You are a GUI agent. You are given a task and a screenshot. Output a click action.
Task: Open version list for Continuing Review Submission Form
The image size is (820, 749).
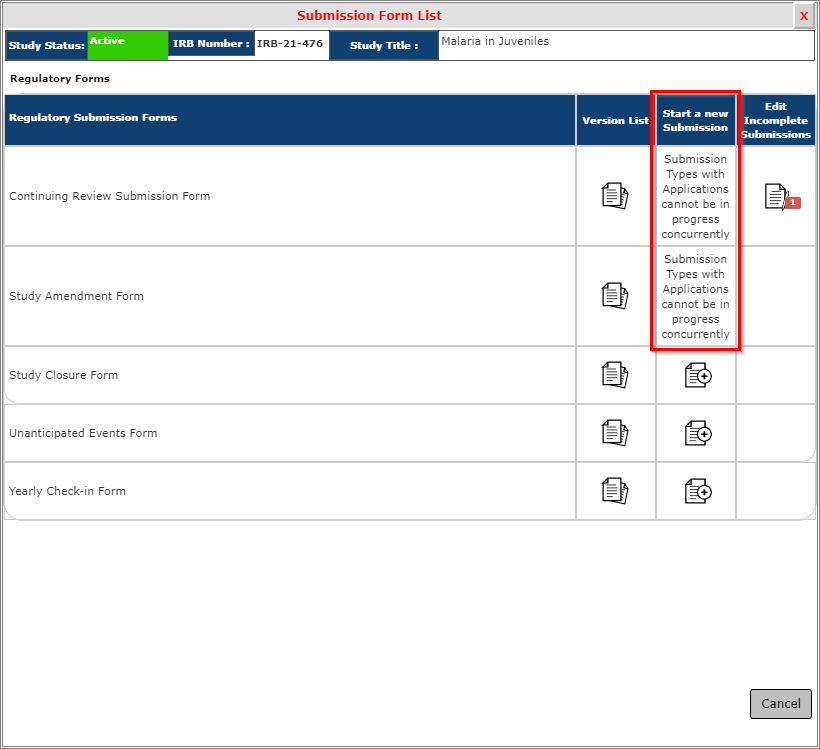point(615,196)
